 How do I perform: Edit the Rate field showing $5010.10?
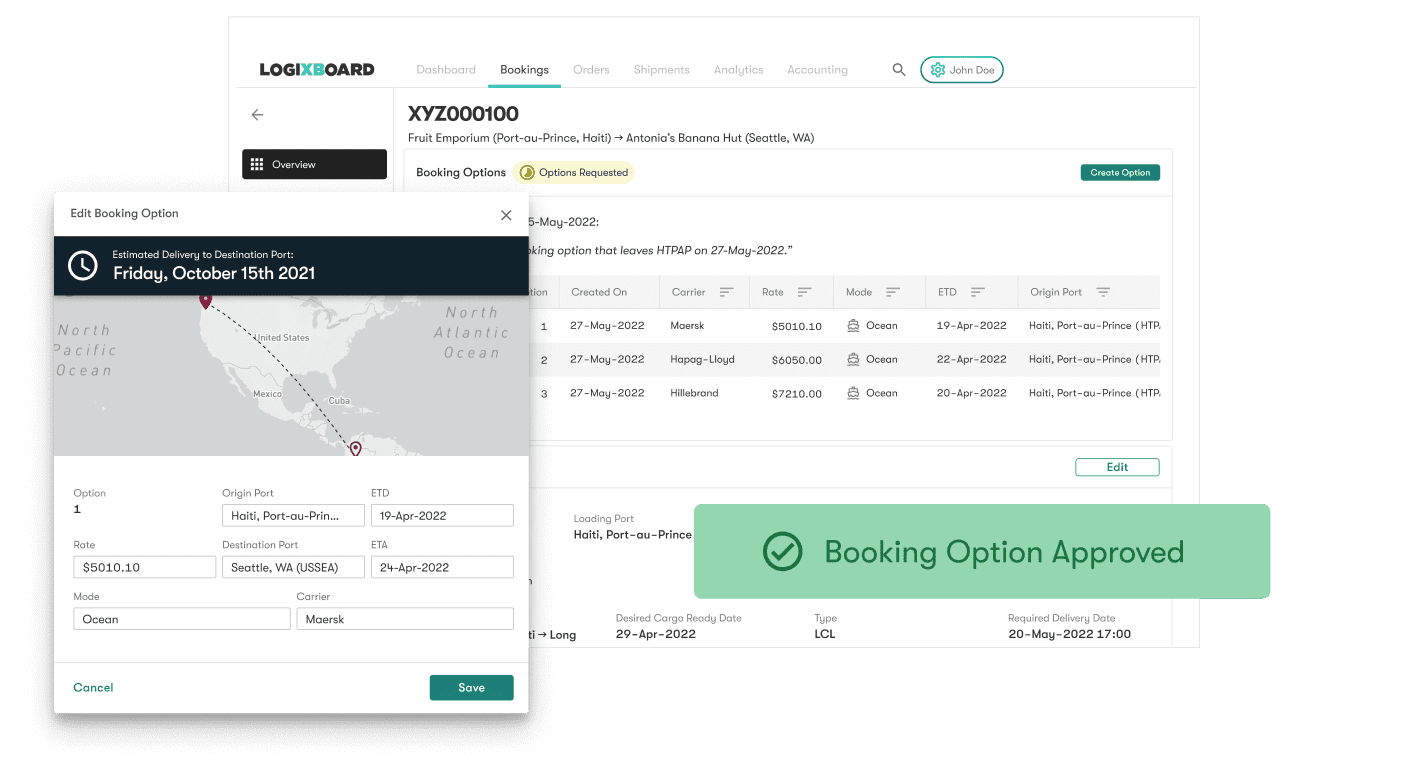tap(144, 566)
